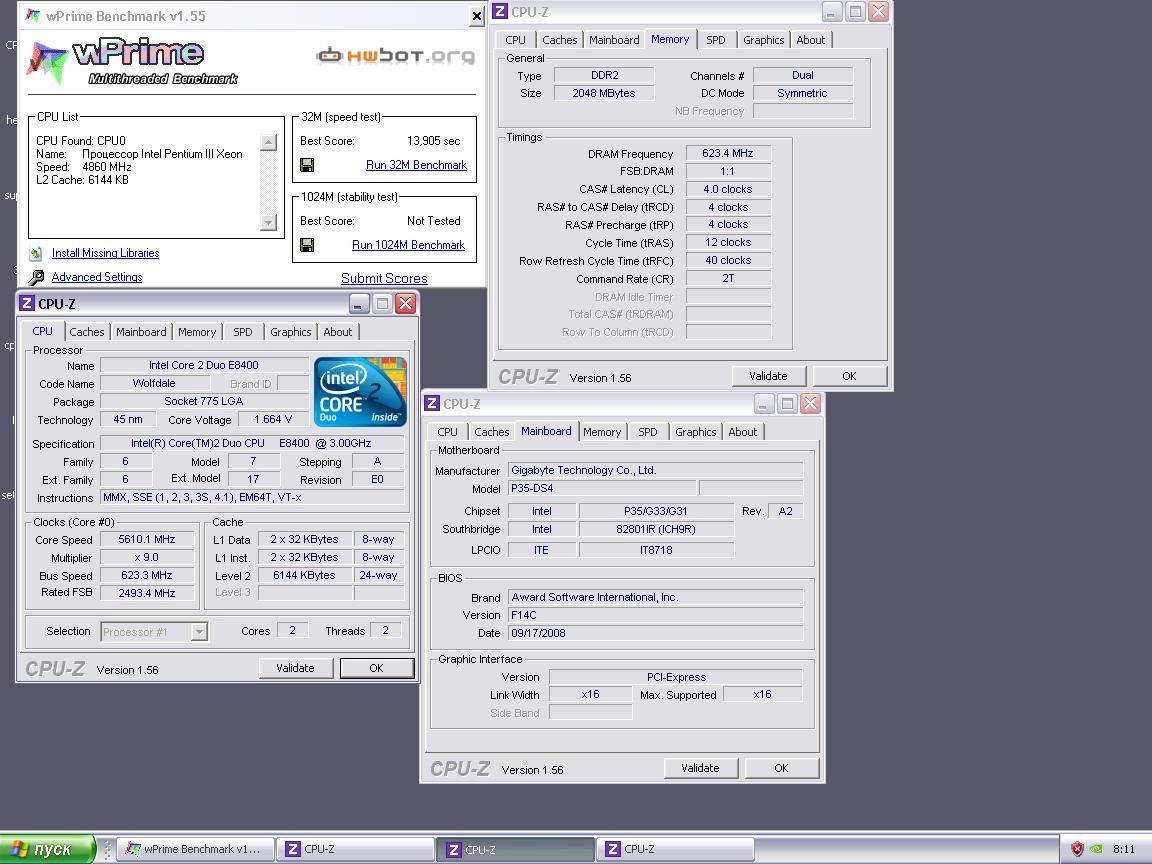Click the Advanced Settings wrench icon
Screen dimensions: 1152x864
click(36, 278)
